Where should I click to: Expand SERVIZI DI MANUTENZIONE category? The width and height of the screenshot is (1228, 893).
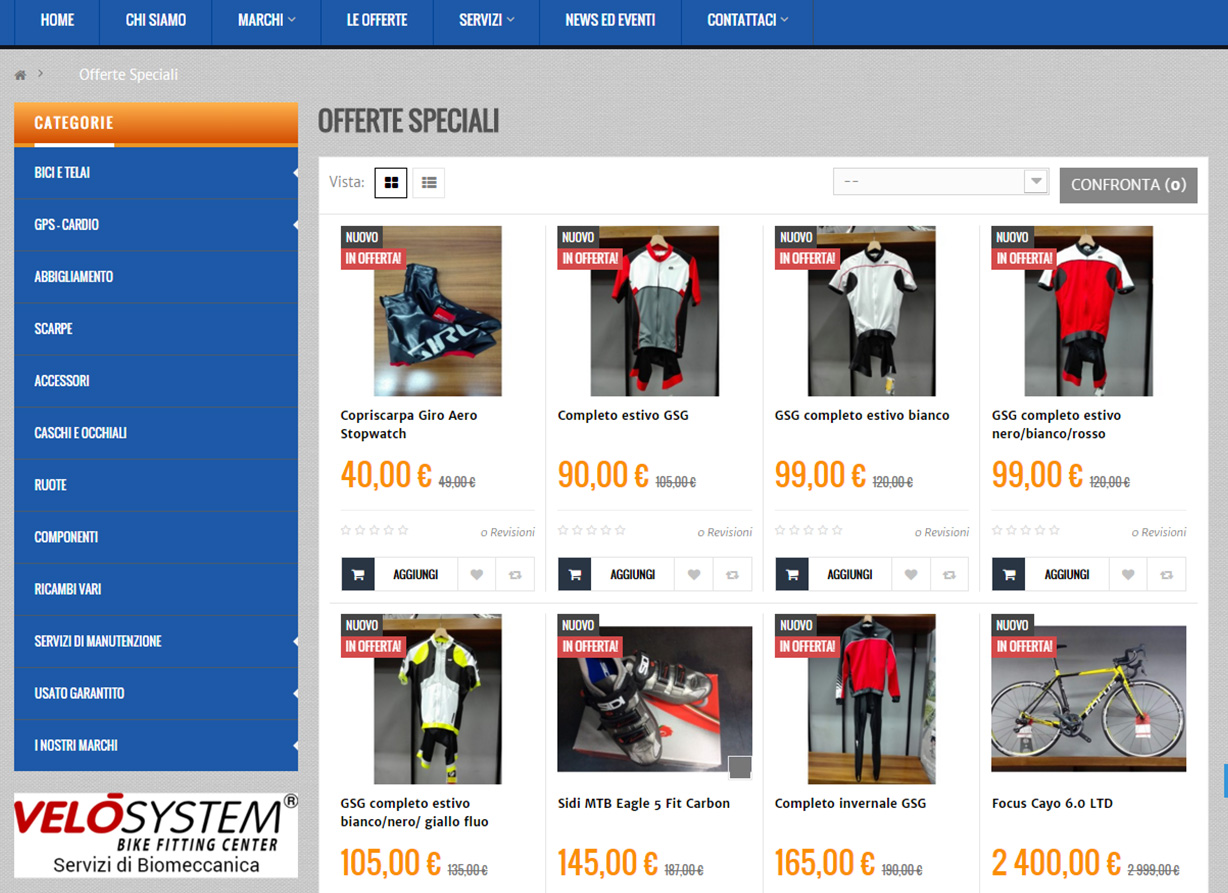click(294, 641)
